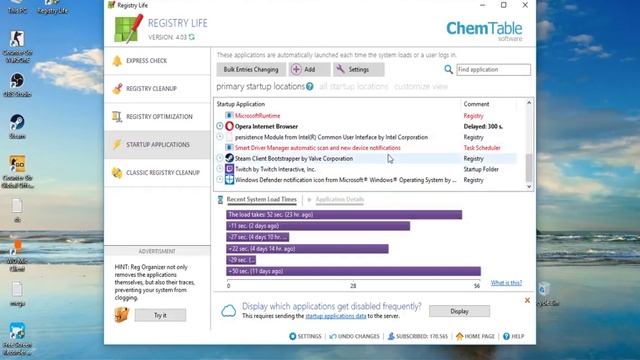Click the Comment column header
This screenshot has width=640, height=360.
pyautogui.click(x=489, y=104)
